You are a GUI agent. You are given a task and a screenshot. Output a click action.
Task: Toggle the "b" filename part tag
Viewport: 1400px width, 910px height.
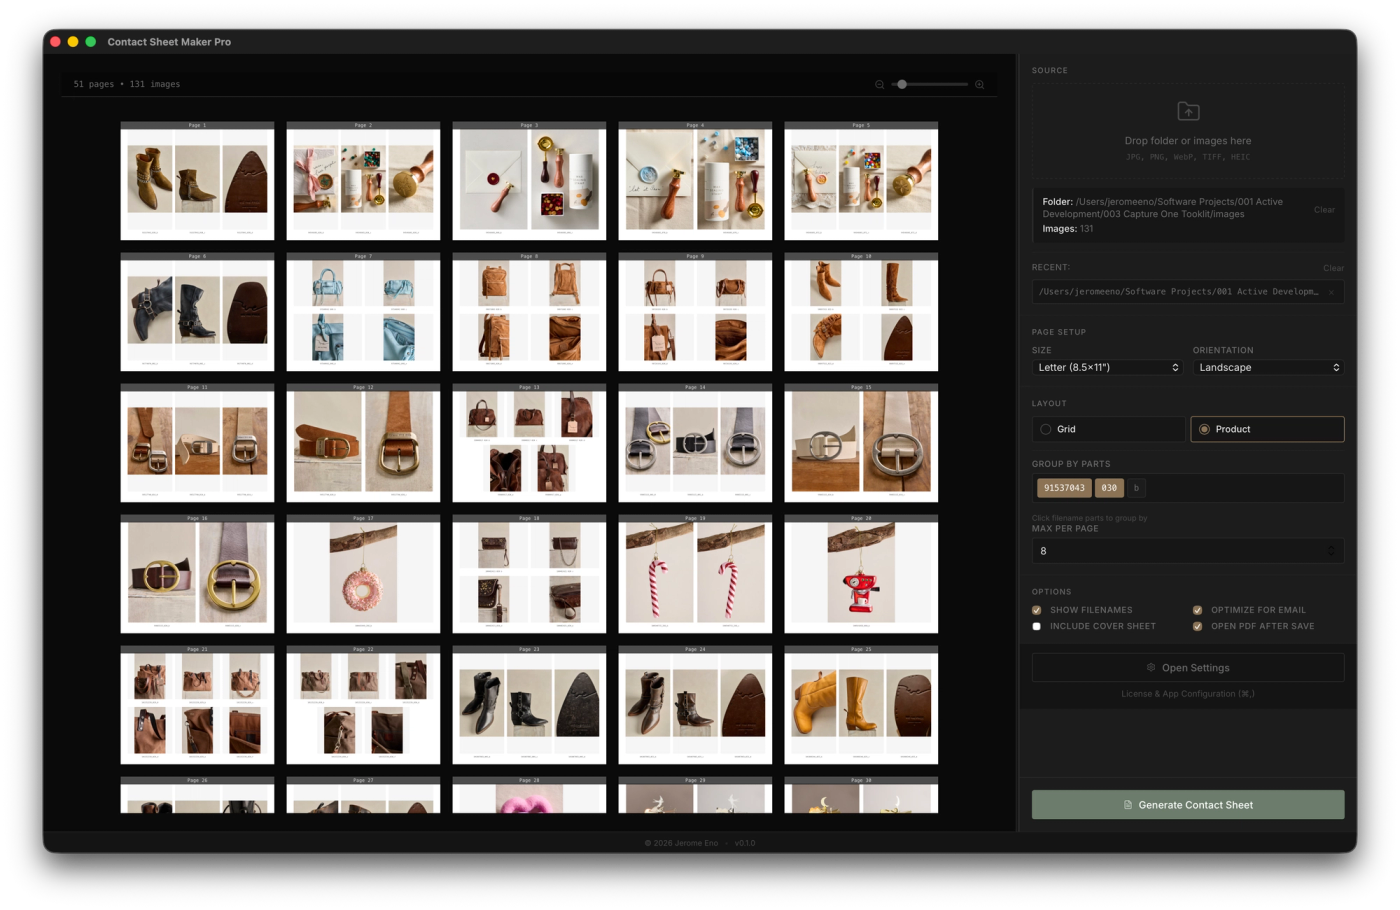click(1136, 488)
